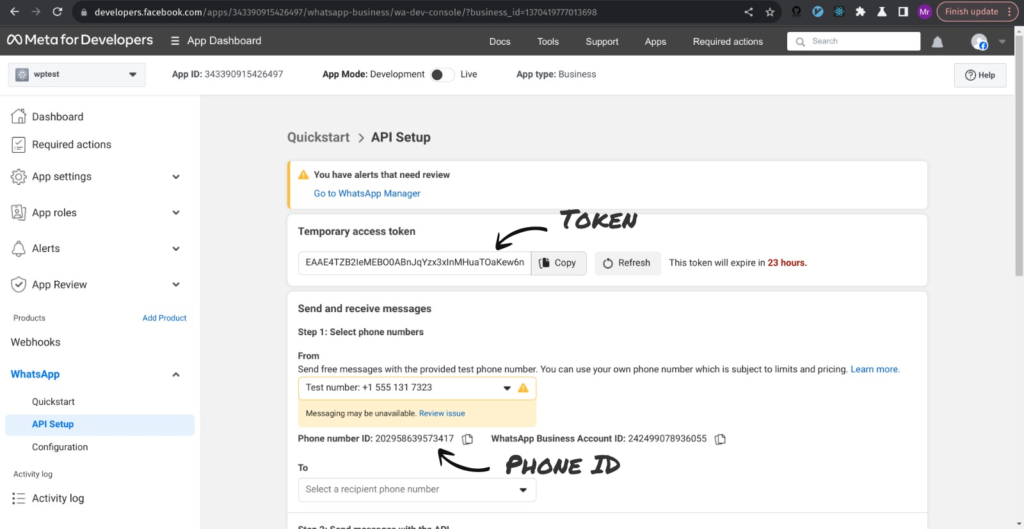
Task: Click the Search field in the header
Action: click(853, 41)
